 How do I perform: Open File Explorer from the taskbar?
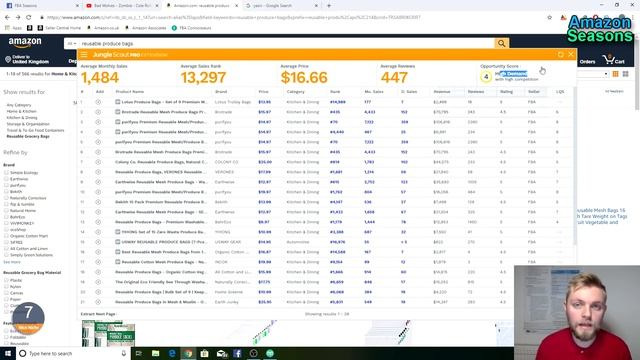coord(156,353)
